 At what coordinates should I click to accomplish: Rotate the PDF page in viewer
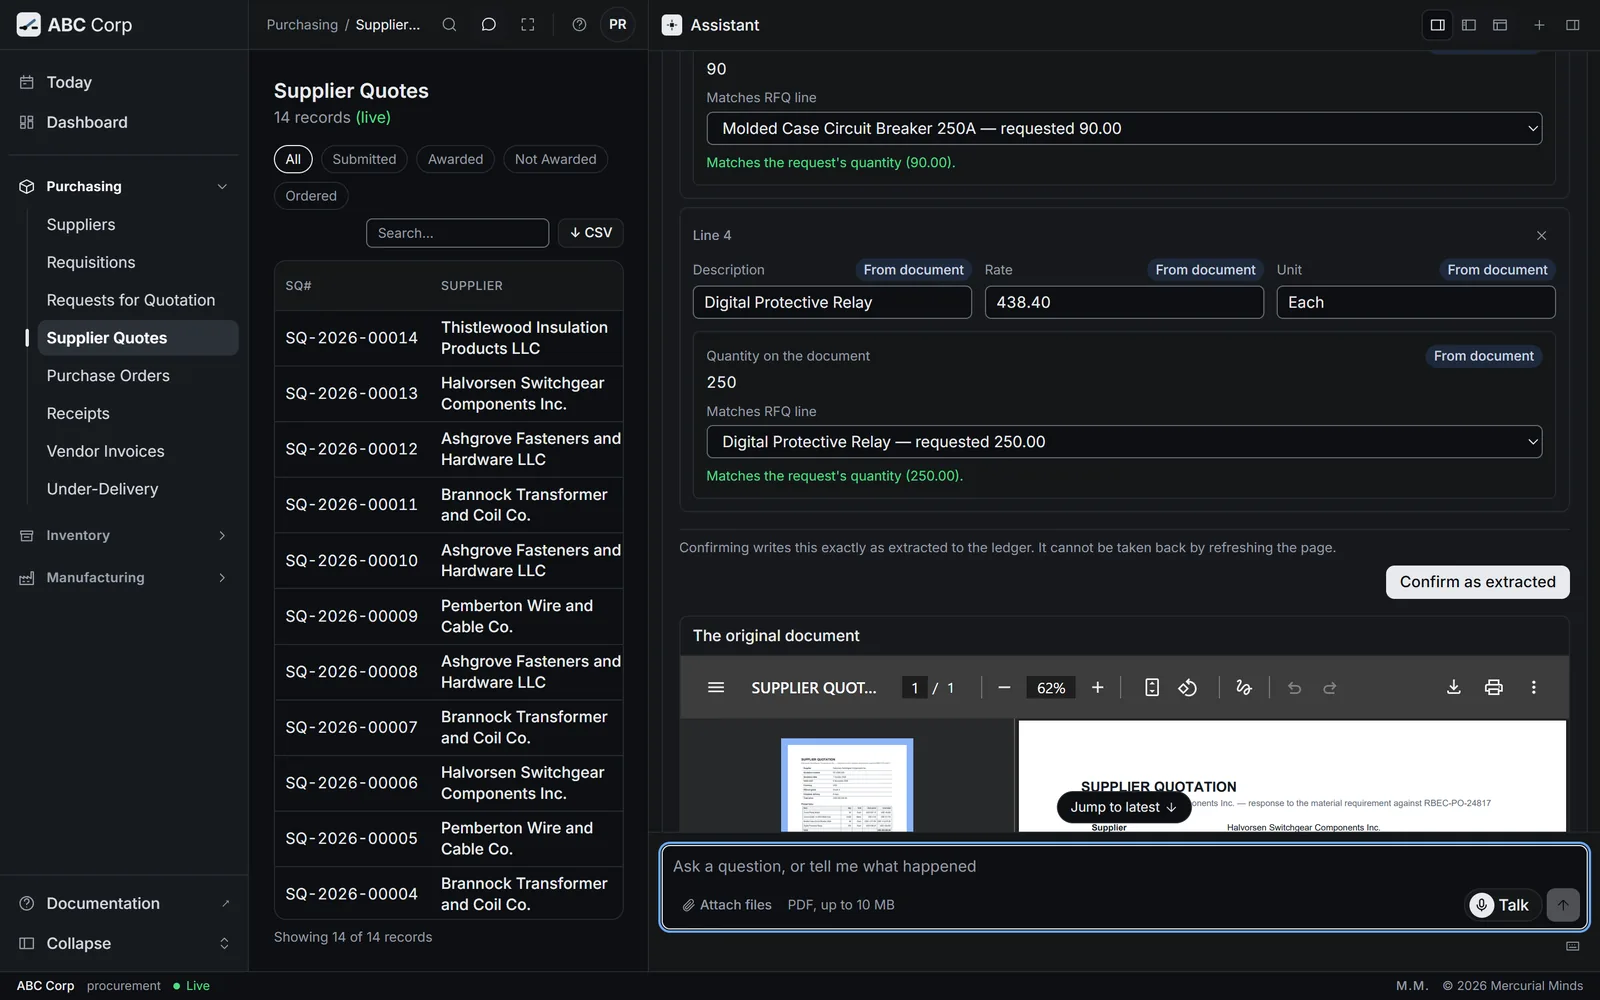(1188, 687)
